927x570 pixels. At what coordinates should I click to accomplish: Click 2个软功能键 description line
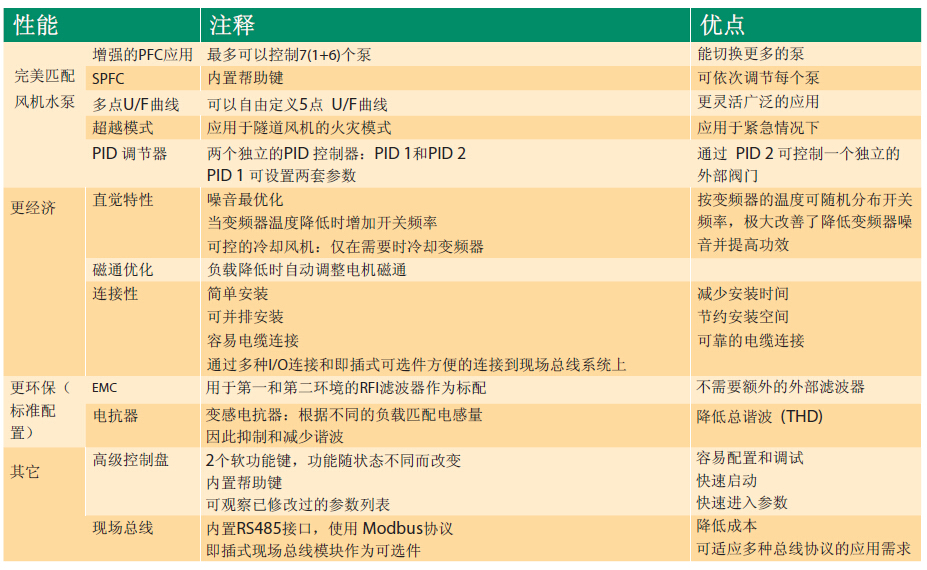(333, 461)
